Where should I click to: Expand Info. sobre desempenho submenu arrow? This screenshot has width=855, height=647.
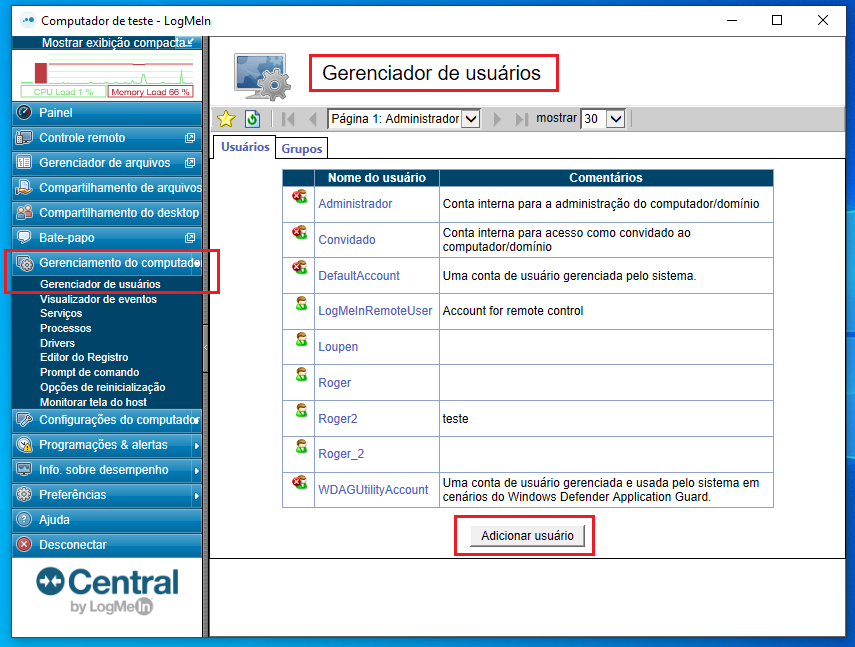(x=196, y=471)
